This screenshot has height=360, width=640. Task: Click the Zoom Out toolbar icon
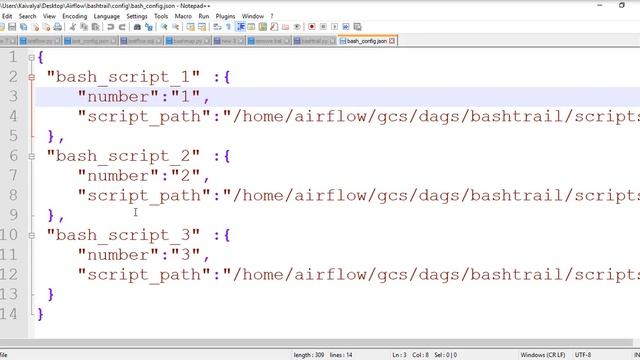pos(176,27)
